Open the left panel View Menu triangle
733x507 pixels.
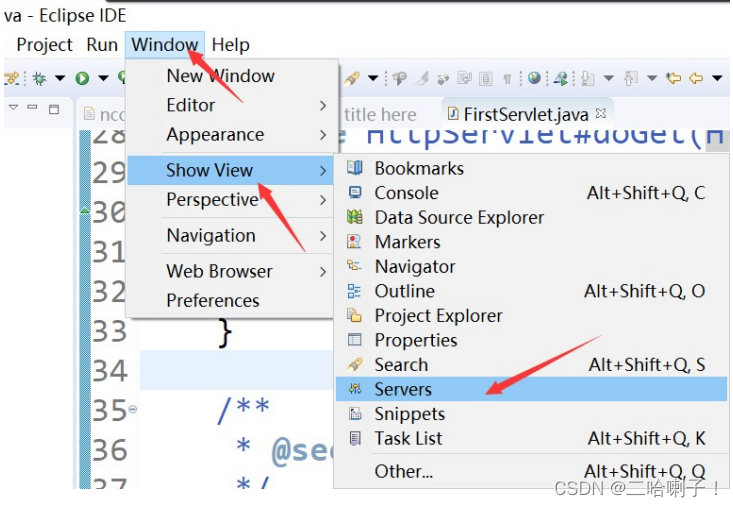tap(14, 107)
